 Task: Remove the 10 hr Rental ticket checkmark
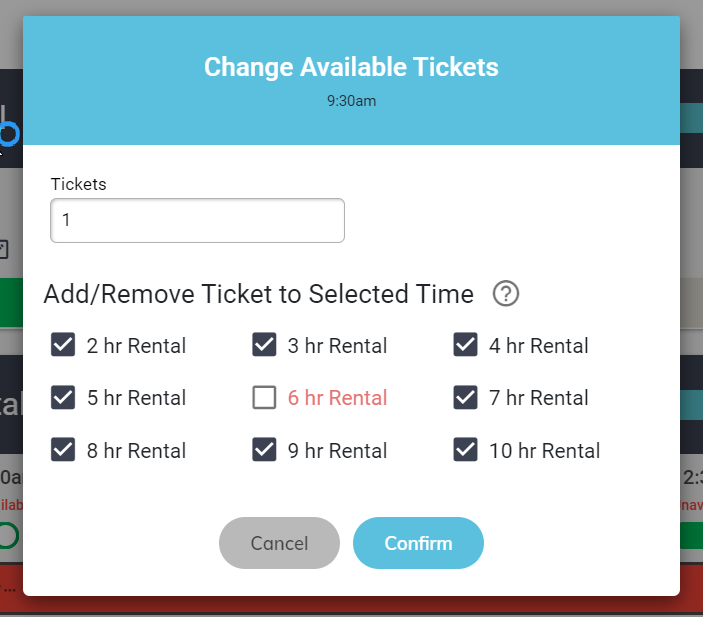465,450
